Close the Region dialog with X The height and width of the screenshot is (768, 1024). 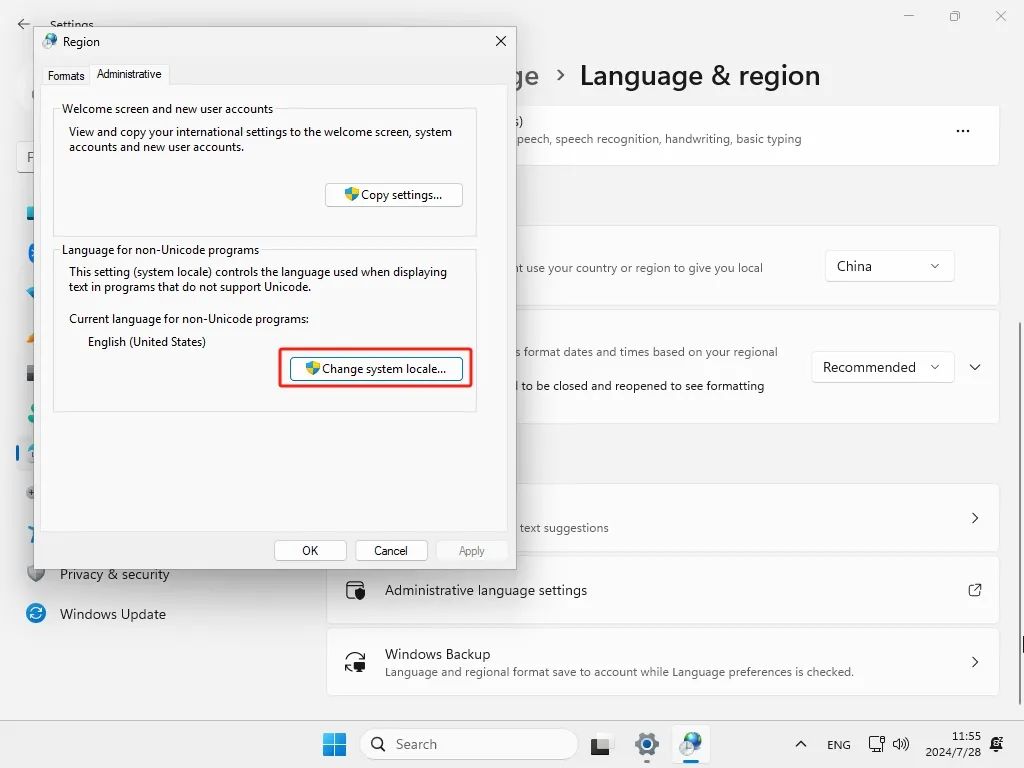[501, 41]
